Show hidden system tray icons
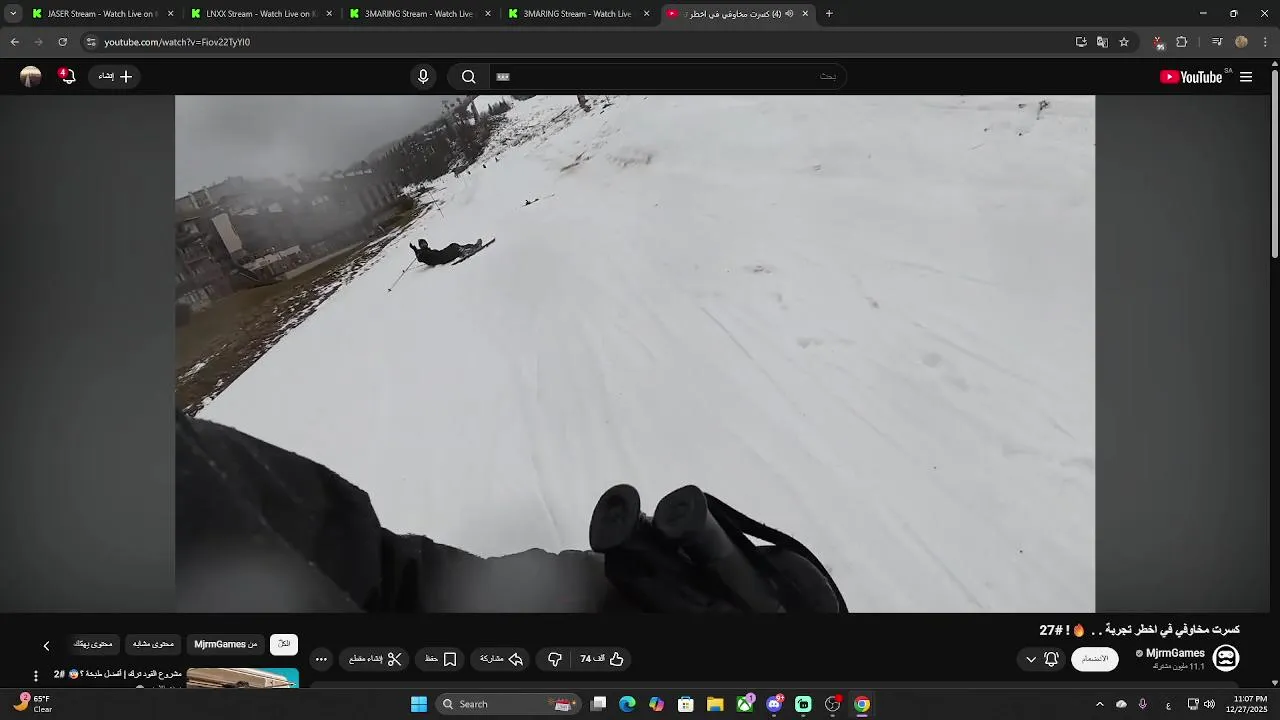This screenshot has width=1280, height=720. coord(1100,704)
